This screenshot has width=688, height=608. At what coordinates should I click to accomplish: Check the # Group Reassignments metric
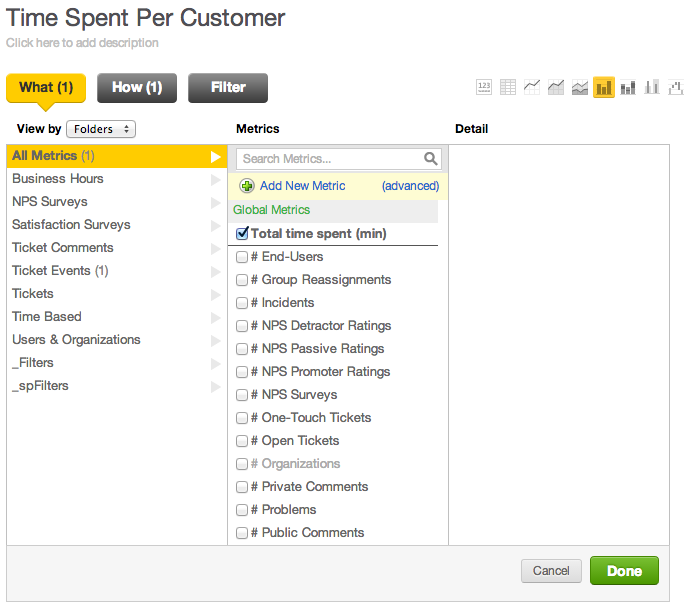[x=242, y=279]
